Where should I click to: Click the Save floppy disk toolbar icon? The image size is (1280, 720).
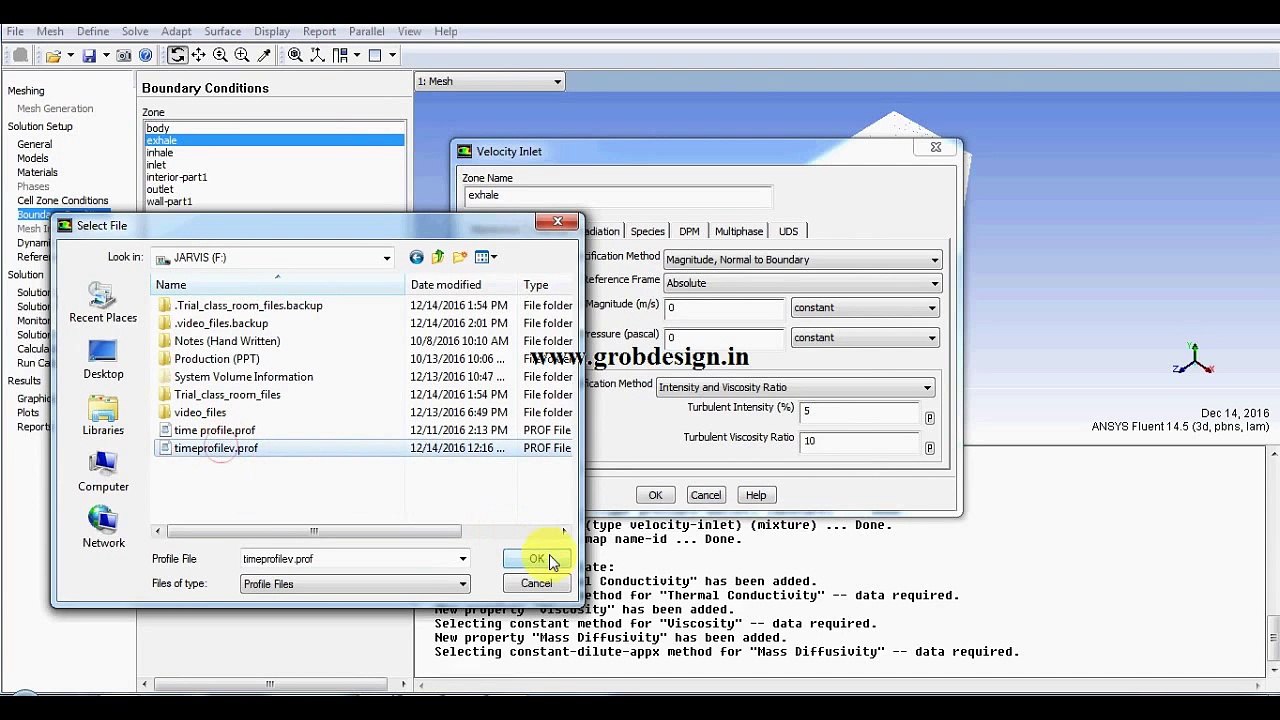[x=89, y=56]
